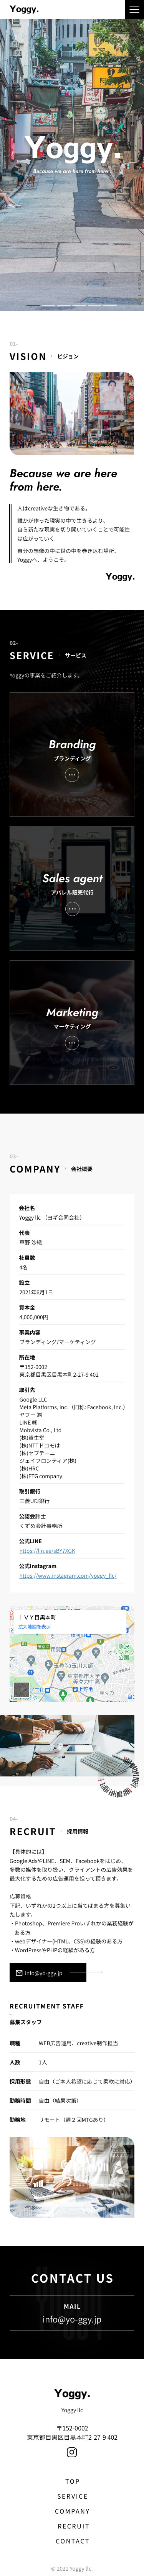The height and width of the screenshot is (2576, 144).
Task: Expand the Sales agent dots icon
Action: (x=72, y=909)
